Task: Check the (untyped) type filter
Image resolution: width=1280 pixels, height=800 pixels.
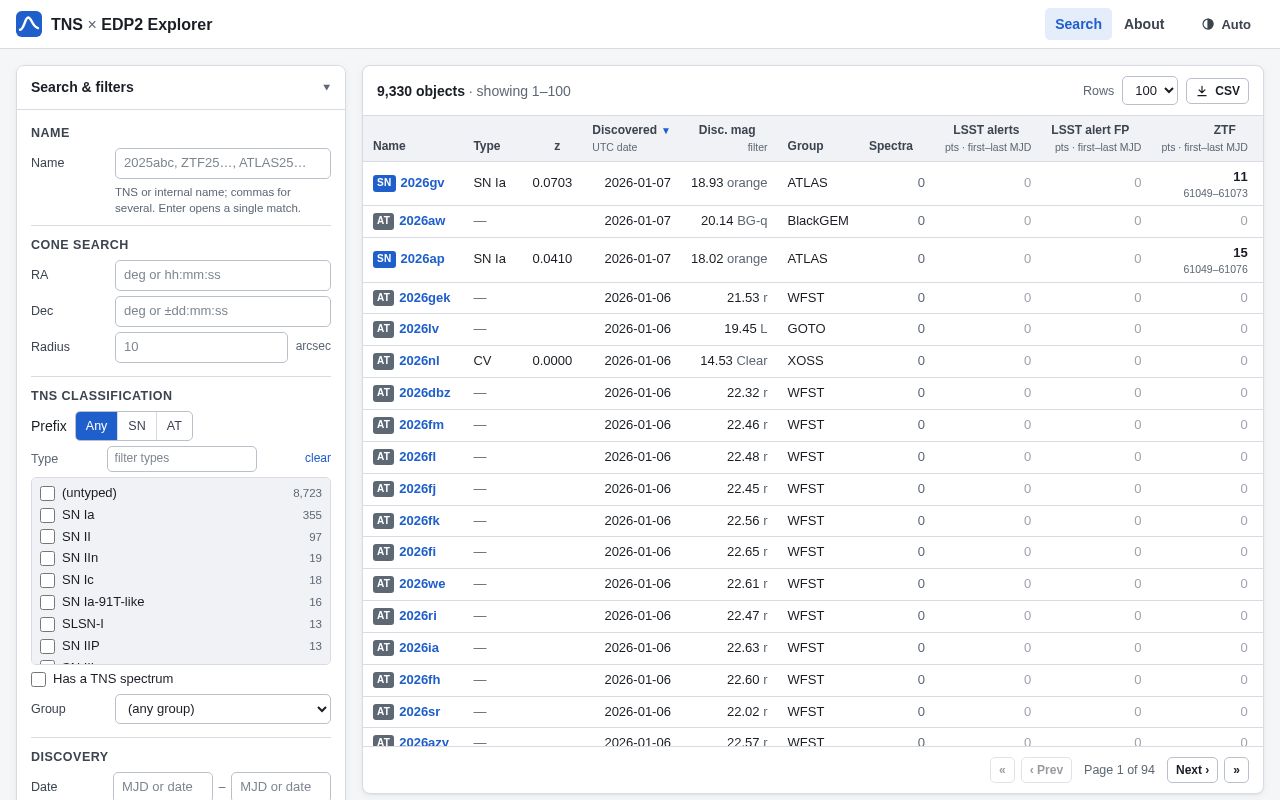Action: tap(48, 493)
